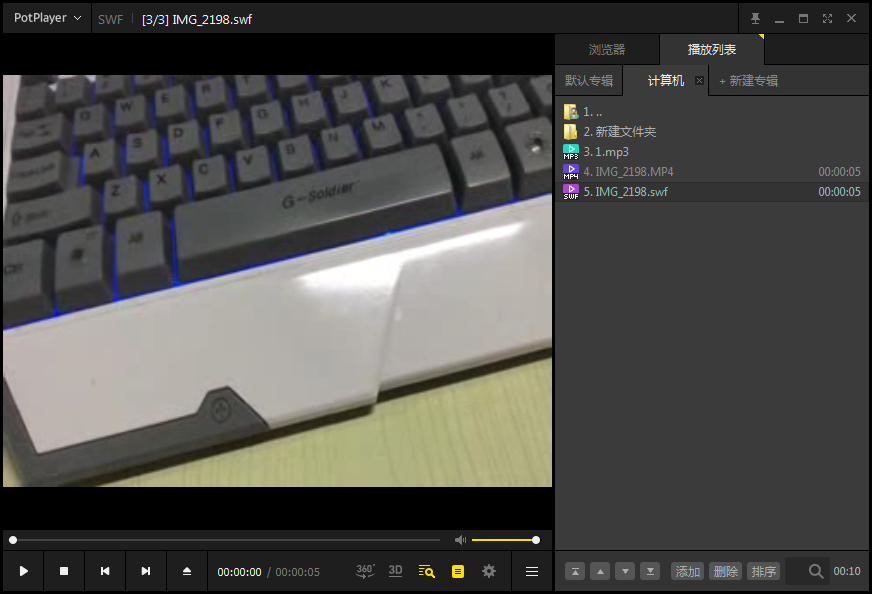Close the 计算机 album tab

[699, 80]
